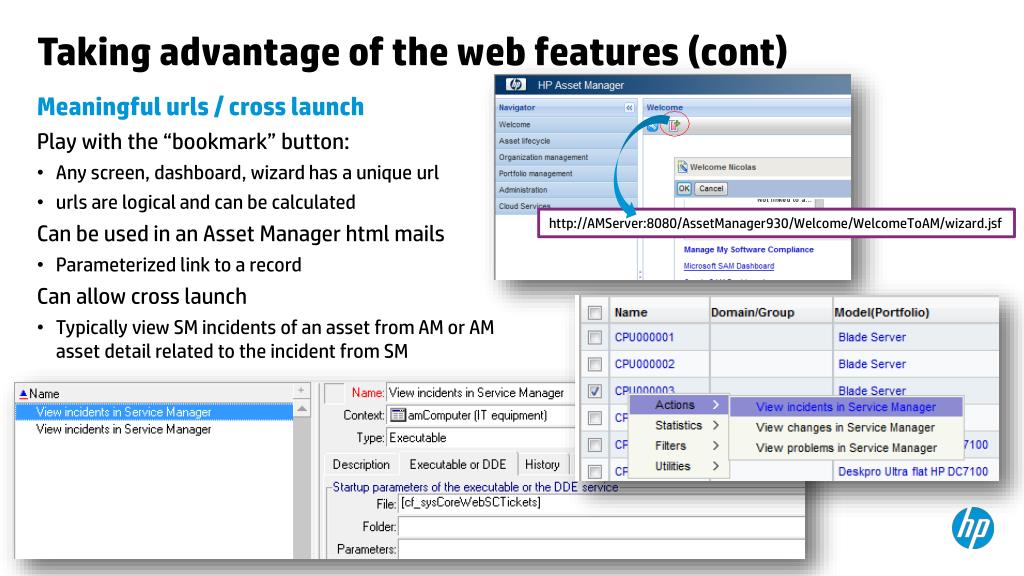Open Blade Server link in CPU000001 row

tap(872, 338)
